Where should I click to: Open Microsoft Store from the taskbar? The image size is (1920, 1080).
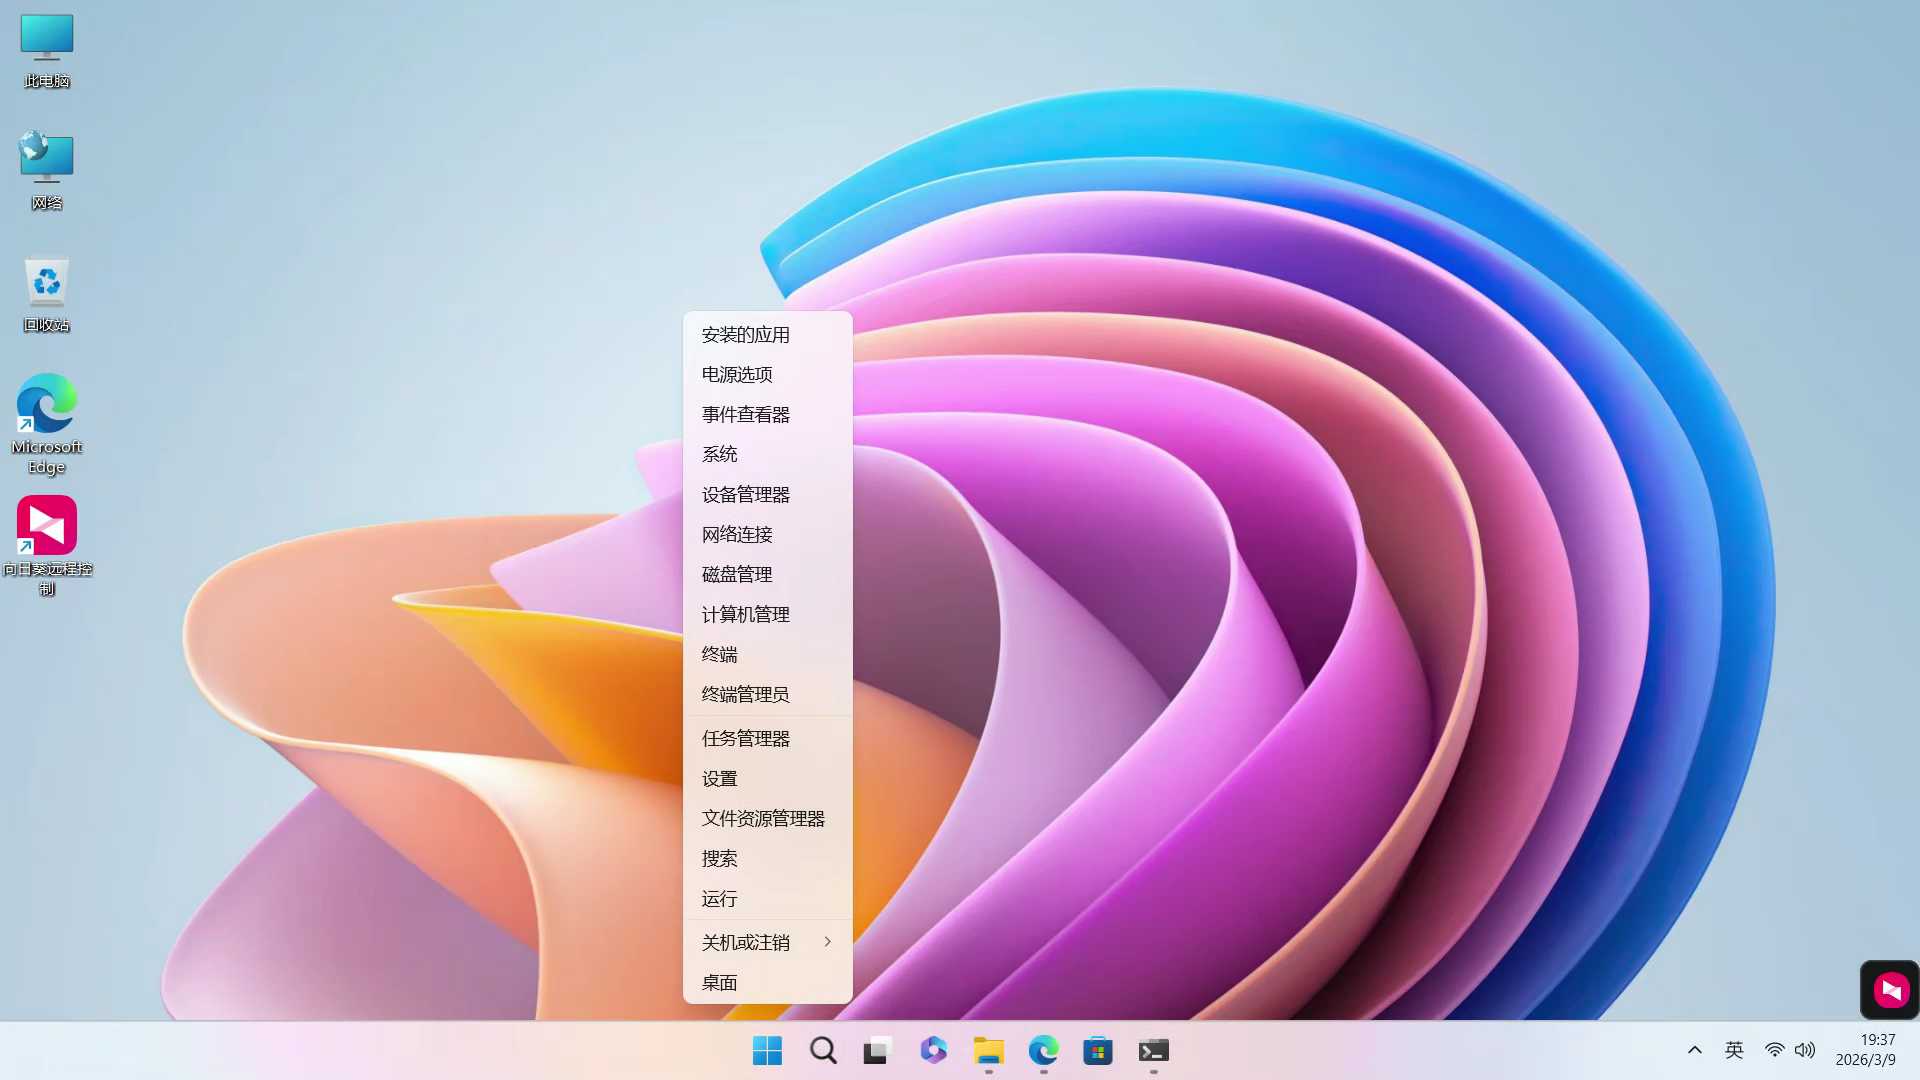[x=1098, y=1050]
